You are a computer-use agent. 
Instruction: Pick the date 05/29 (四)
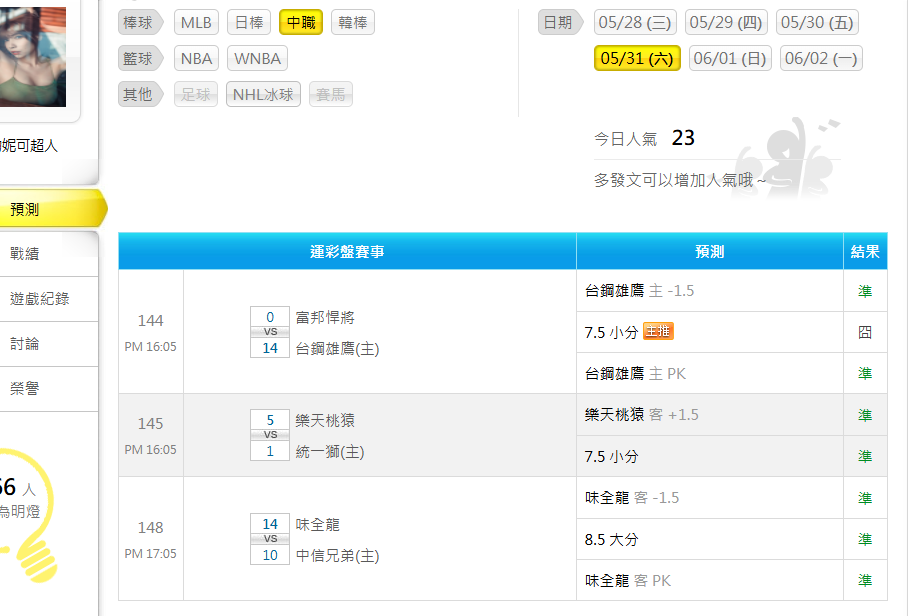click(726, 23)
